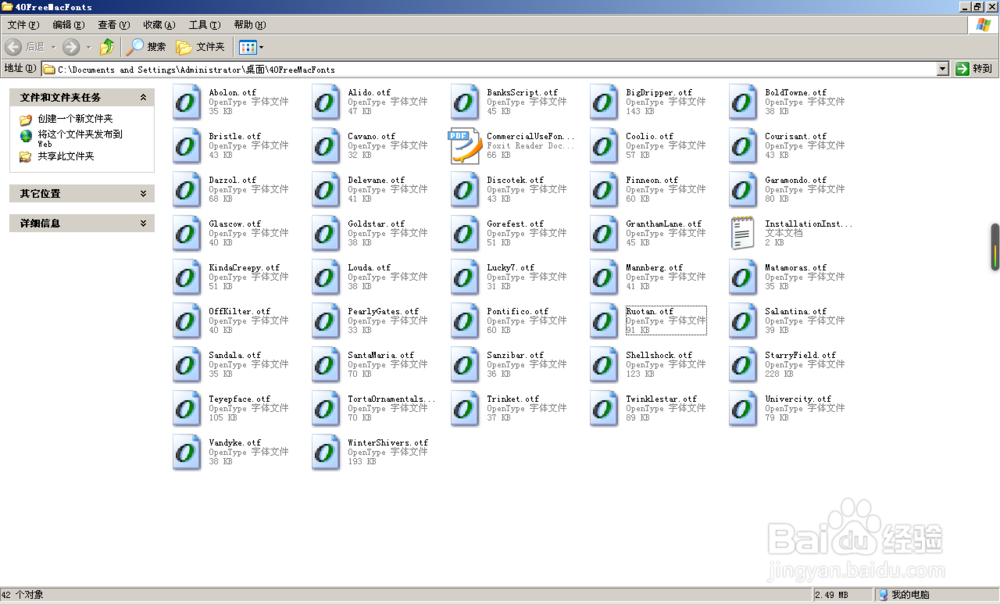Click the SantaMaria.otf file name
Image resolution: width=1000 pixels, height=605 pixels.
381,355
